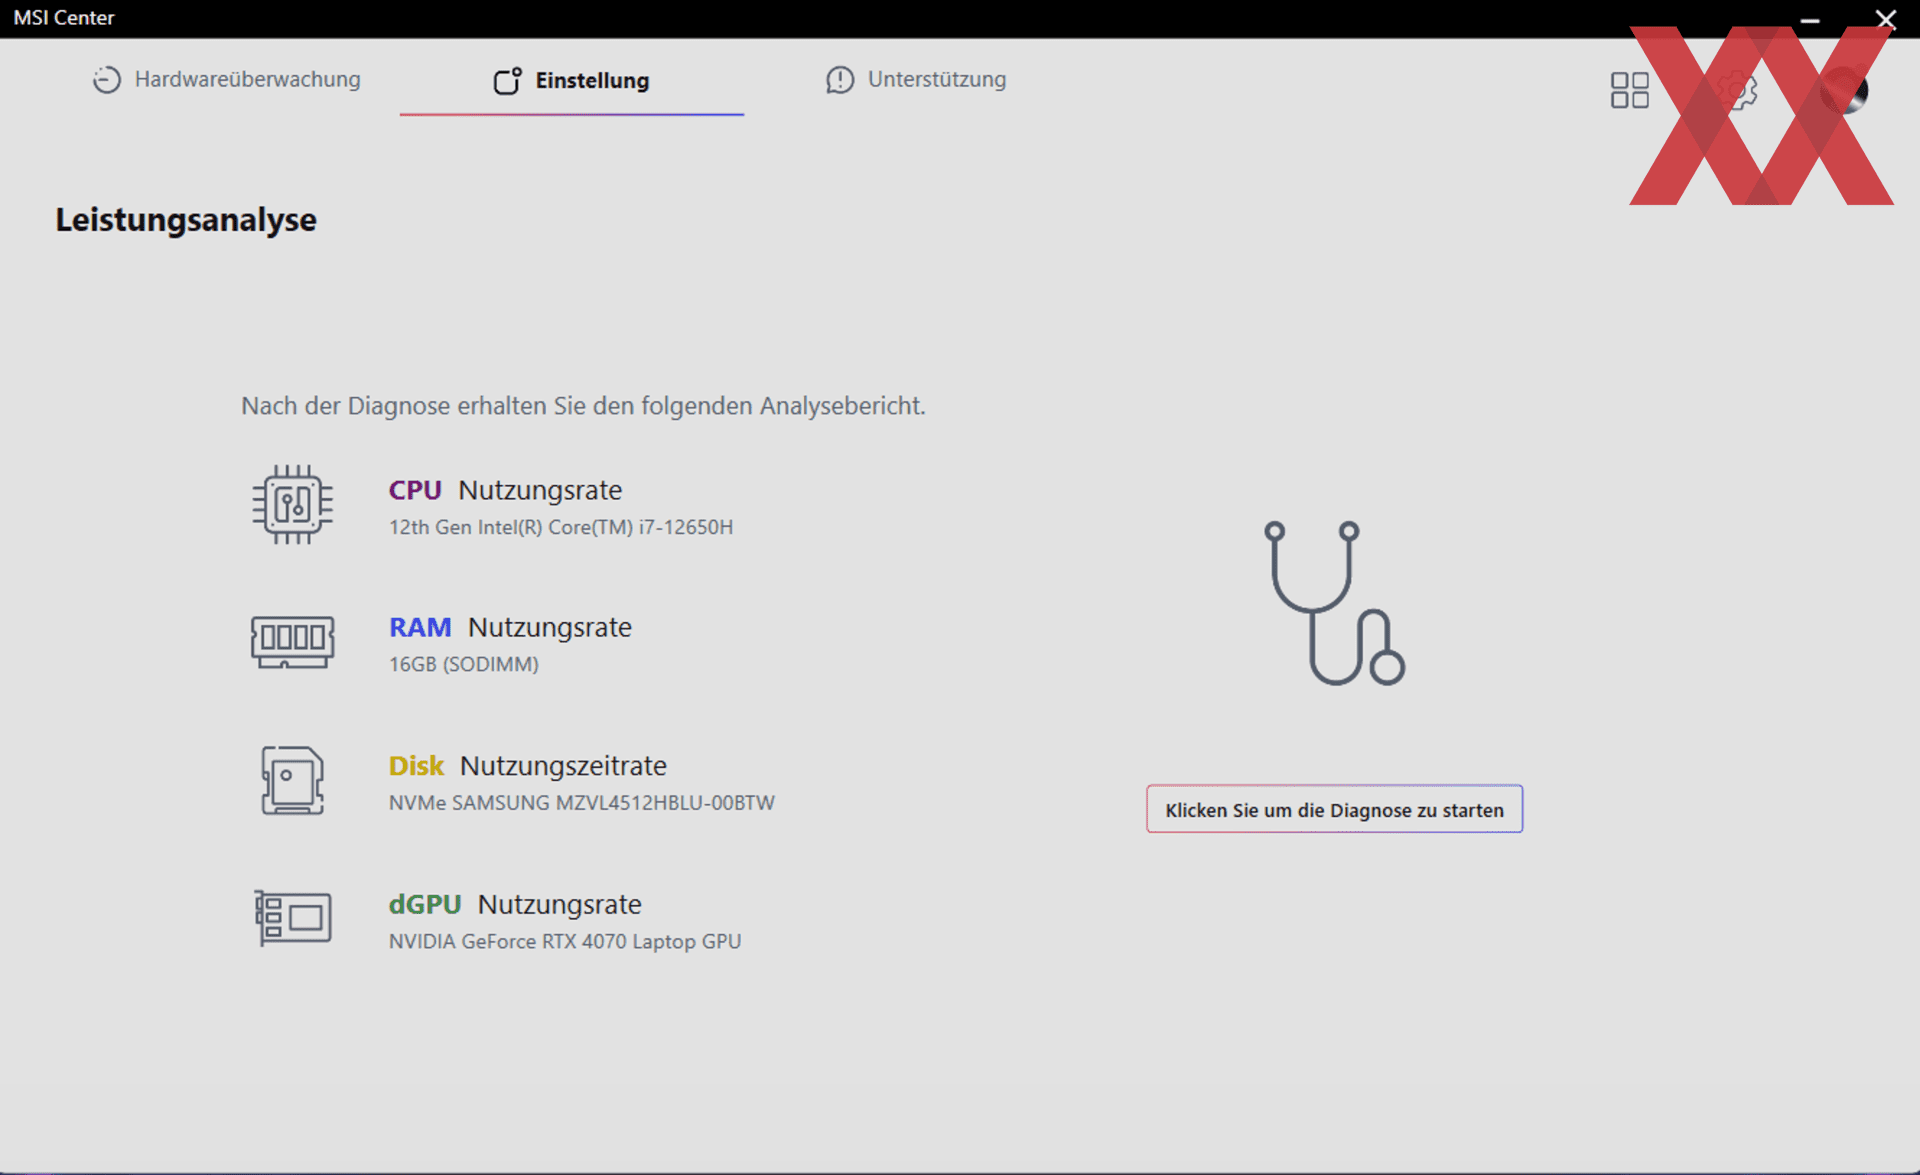The image size is (1920, 1175).
Task: Select the RAM Nutzungsrate label
Action: point(510,627)
